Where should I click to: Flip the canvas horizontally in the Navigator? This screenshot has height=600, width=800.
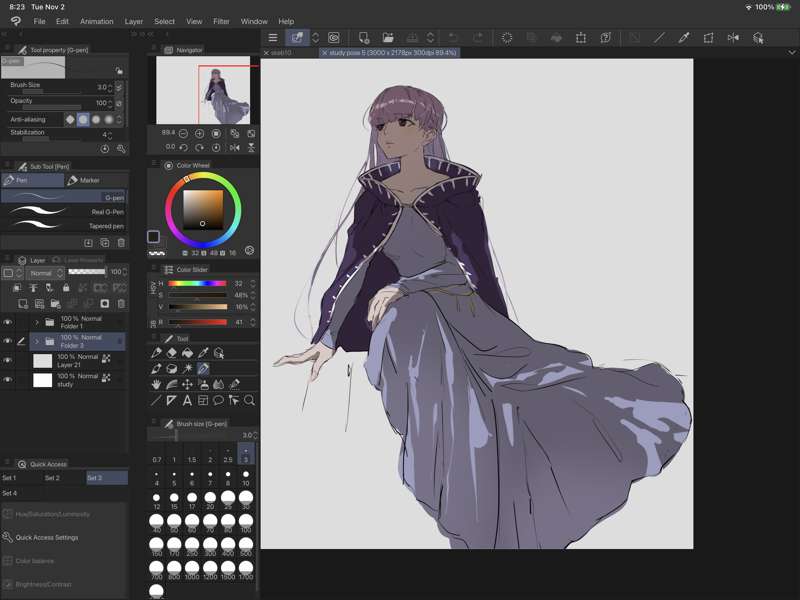234,148
